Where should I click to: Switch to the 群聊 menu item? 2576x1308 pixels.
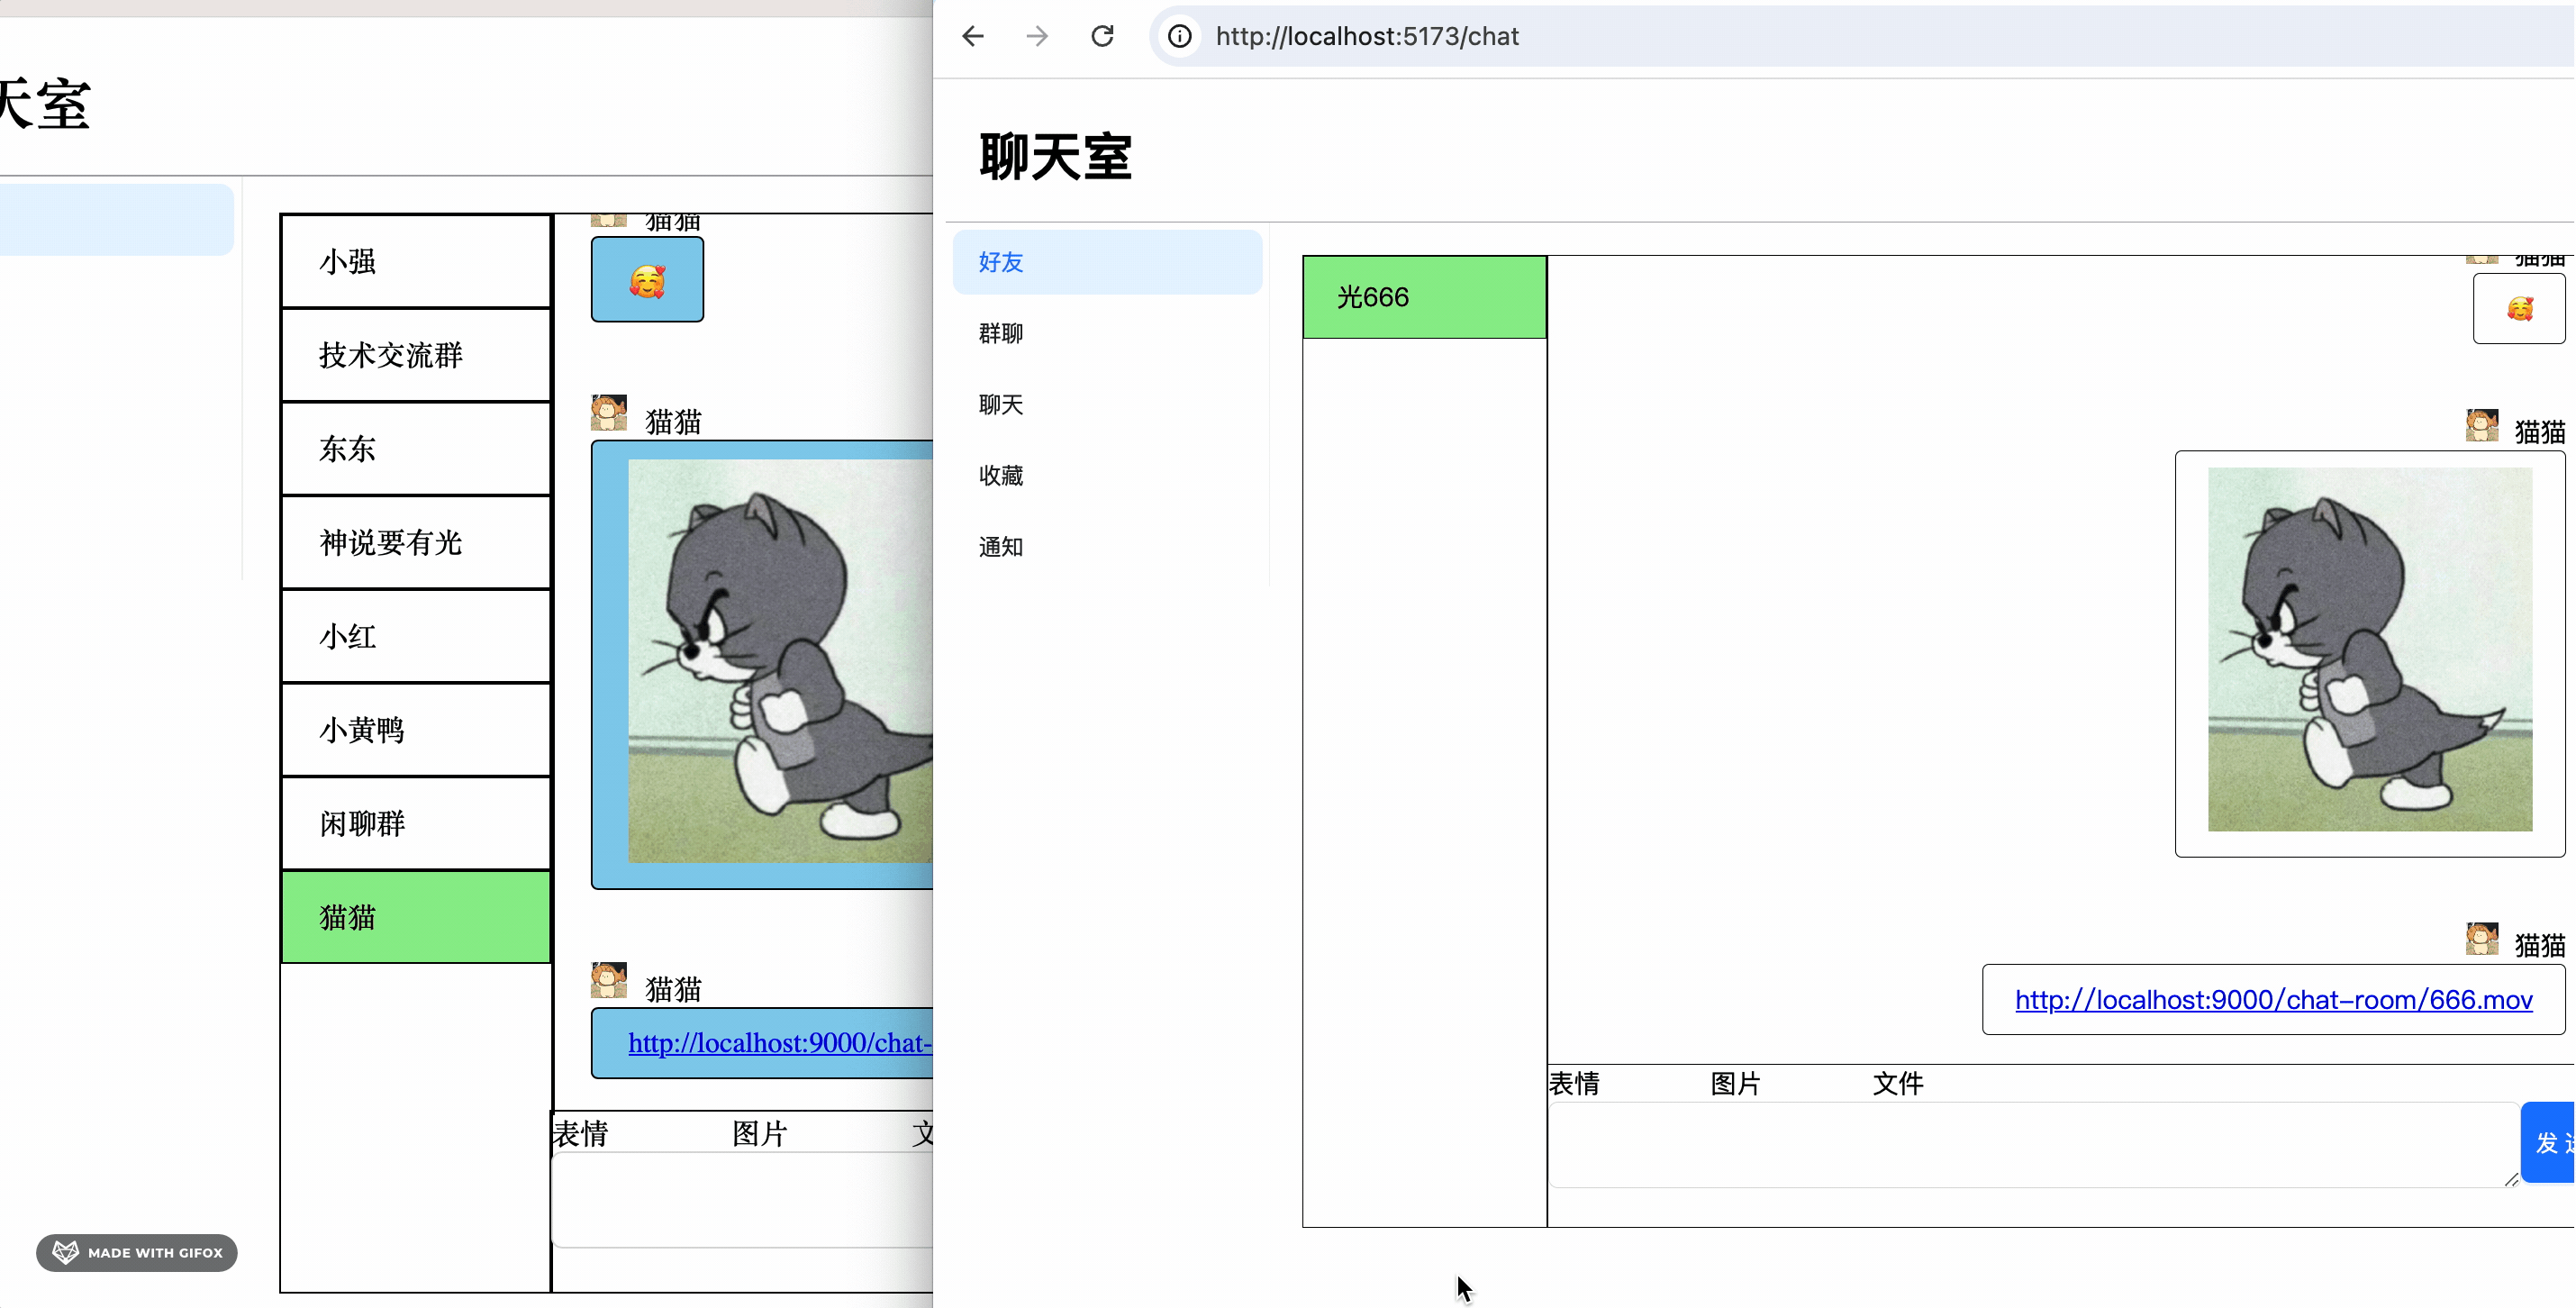(1001, 333)
